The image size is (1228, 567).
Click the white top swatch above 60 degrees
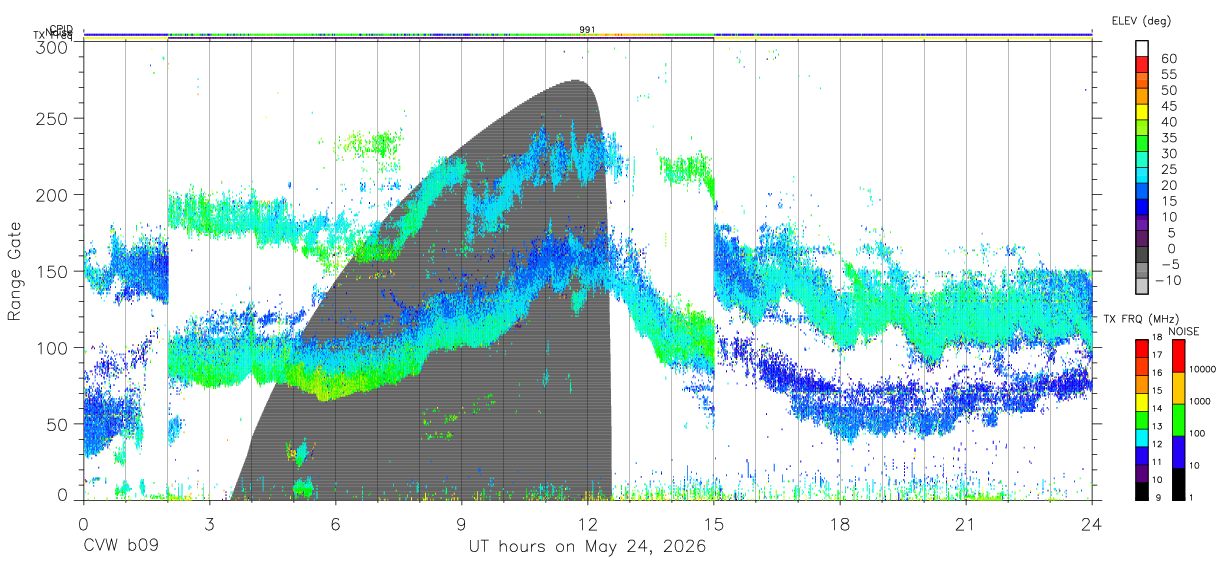coord(1143,49)
